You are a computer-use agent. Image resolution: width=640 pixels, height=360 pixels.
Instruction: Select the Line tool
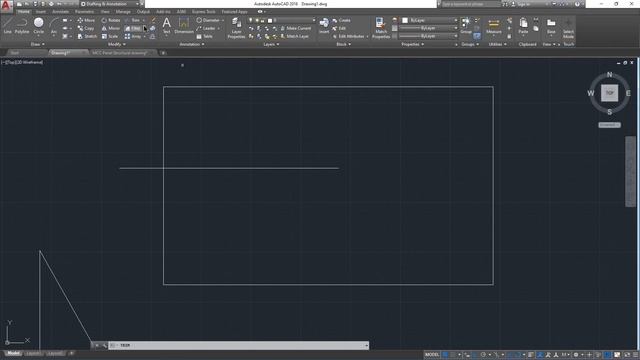[x=7, y=25]
